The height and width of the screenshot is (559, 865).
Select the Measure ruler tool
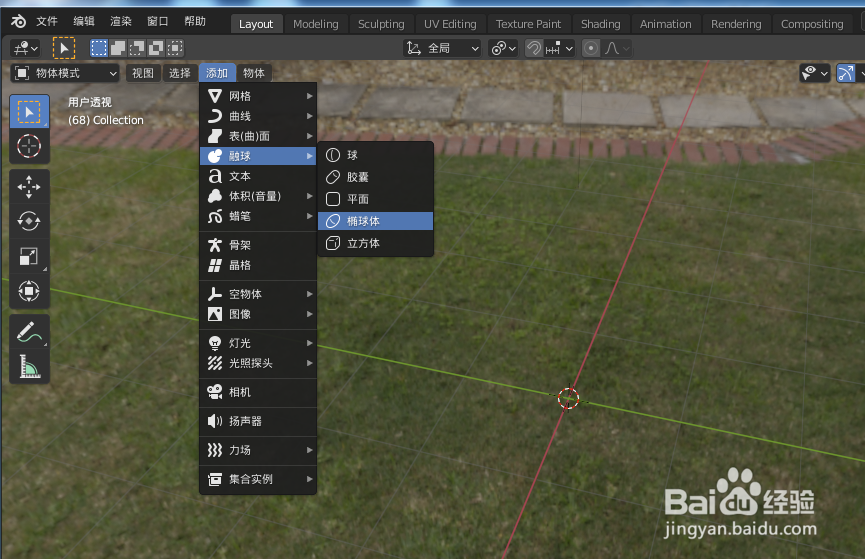point(29,366)
